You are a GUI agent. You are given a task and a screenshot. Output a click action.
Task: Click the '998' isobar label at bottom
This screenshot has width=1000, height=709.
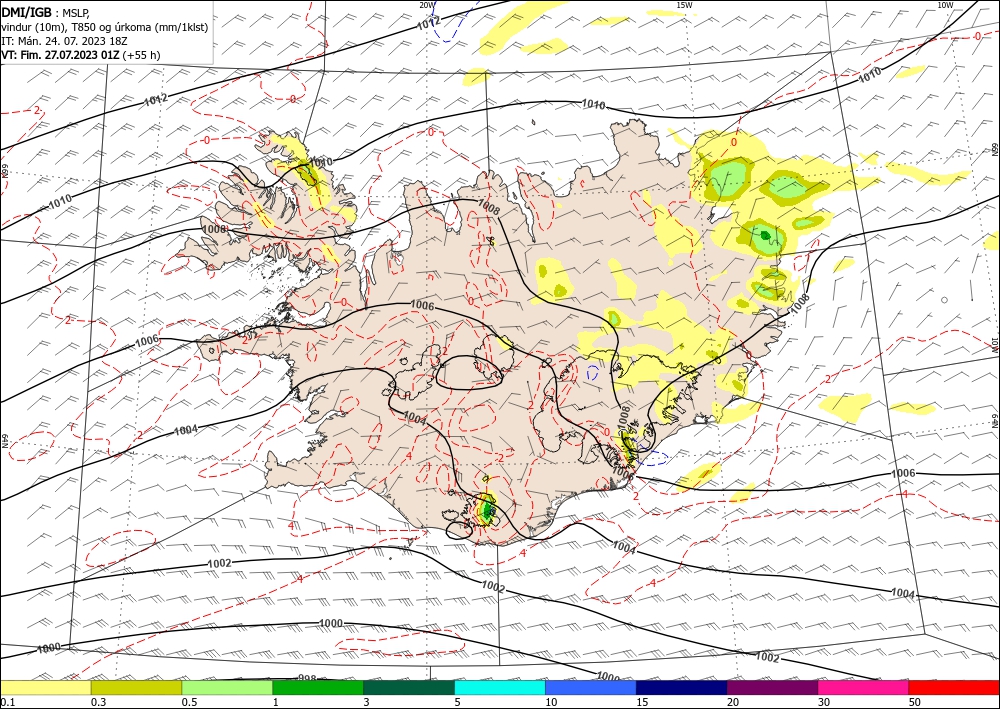point(308,677)
